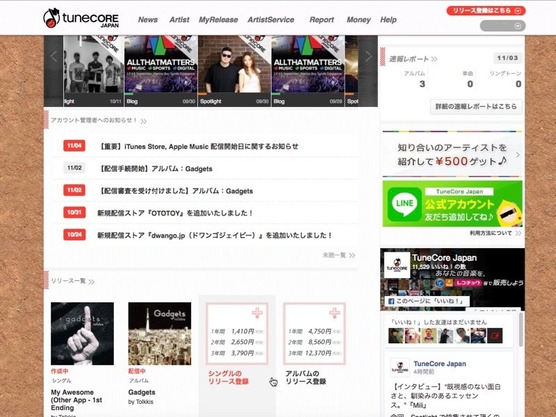Screen dimensions: 556x417
Task: Click plus icon on album release card
Action: [x=334, y=313]
